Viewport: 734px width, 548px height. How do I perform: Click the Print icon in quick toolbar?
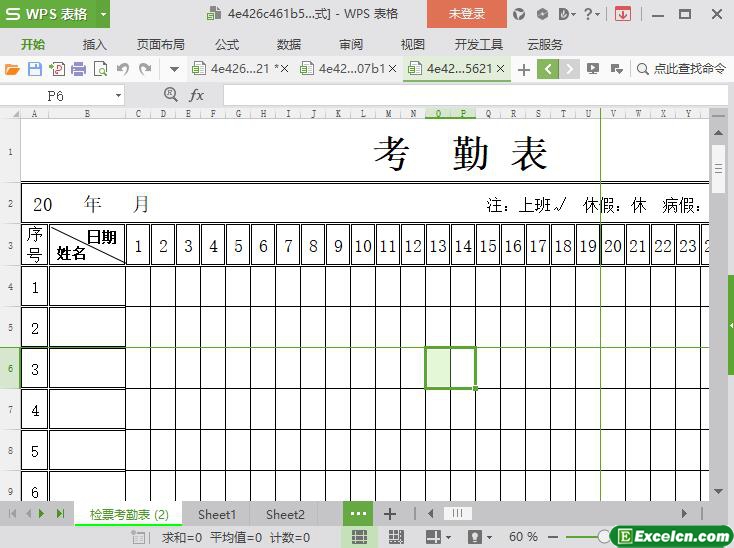click(x=78, y=69)
